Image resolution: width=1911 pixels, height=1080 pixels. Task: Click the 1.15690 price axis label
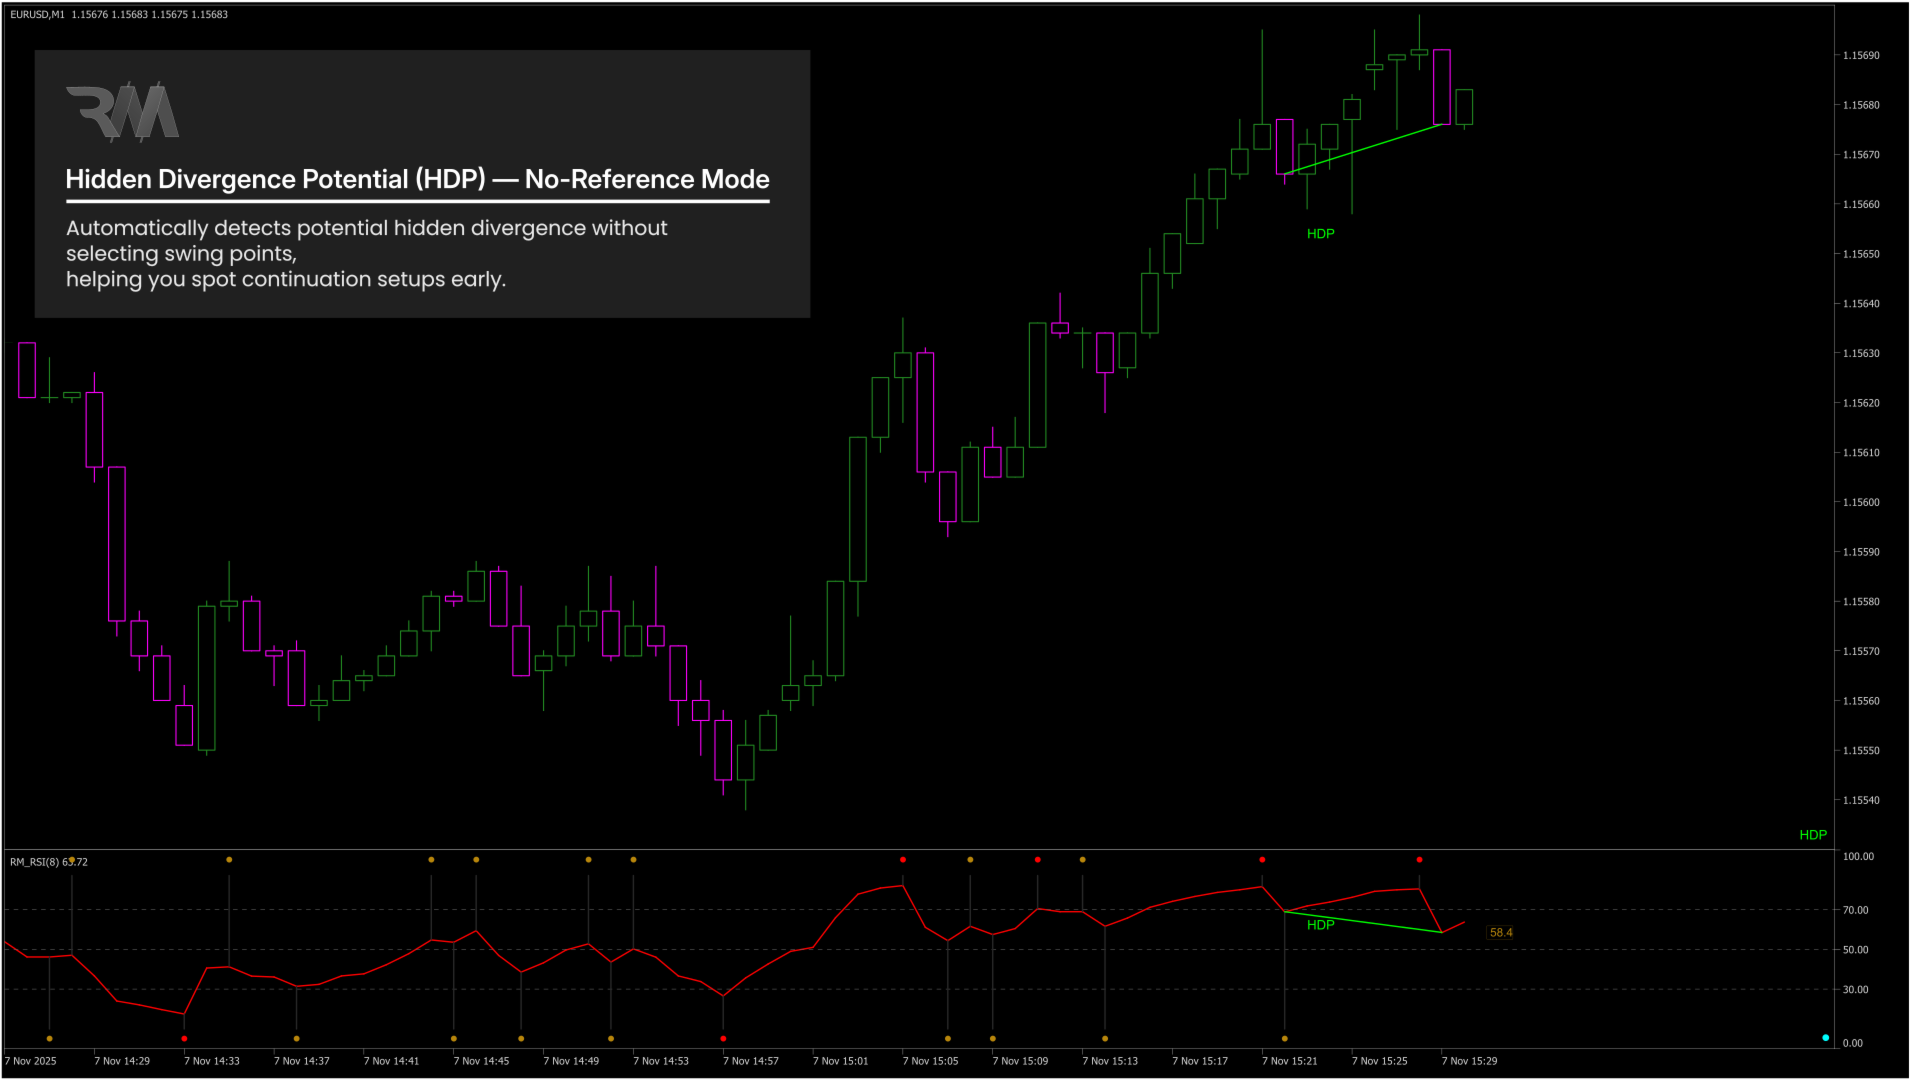[1861, 56]
